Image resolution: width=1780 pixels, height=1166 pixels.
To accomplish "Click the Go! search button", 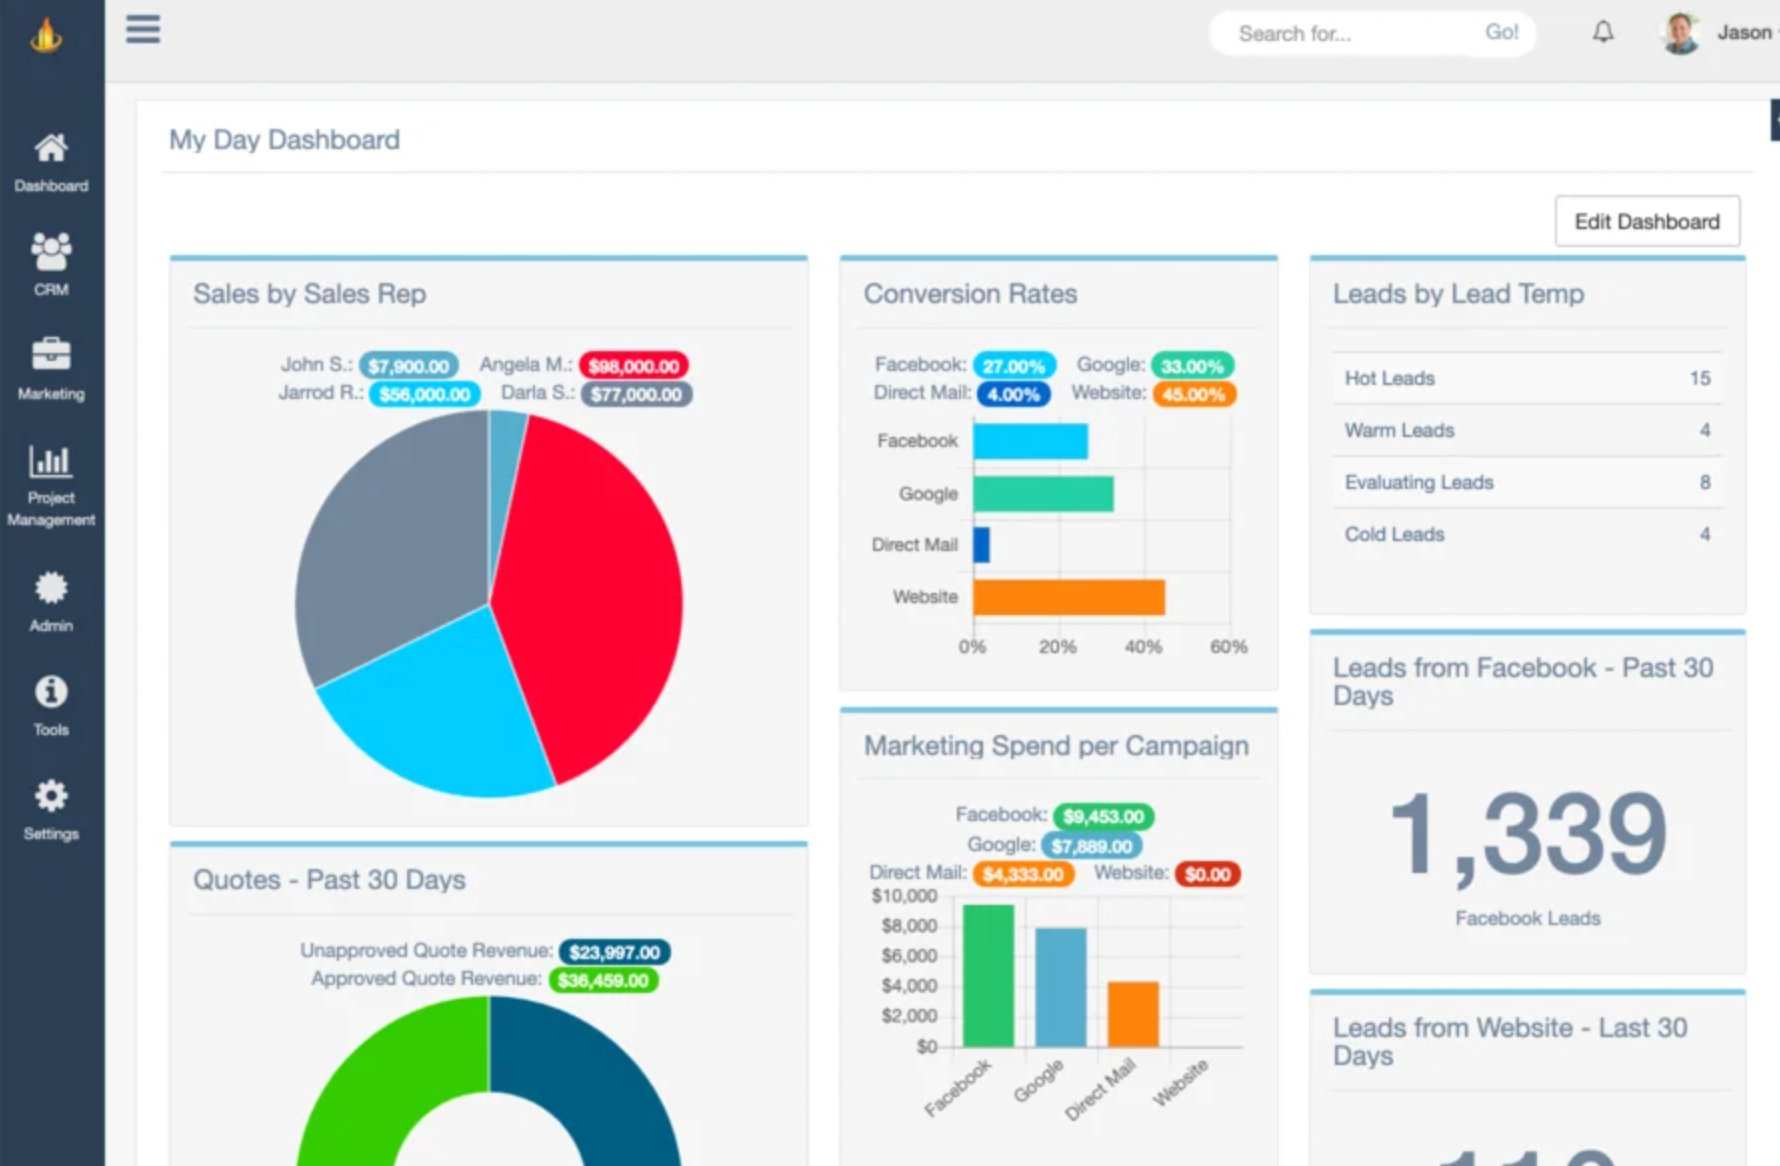I will point(1502,32).
